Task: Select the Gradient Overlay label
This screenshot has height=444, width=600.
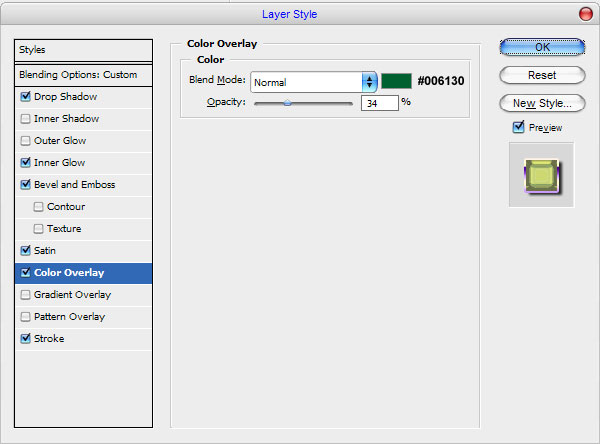Action: pyautogui.click(x=72, y=294)
